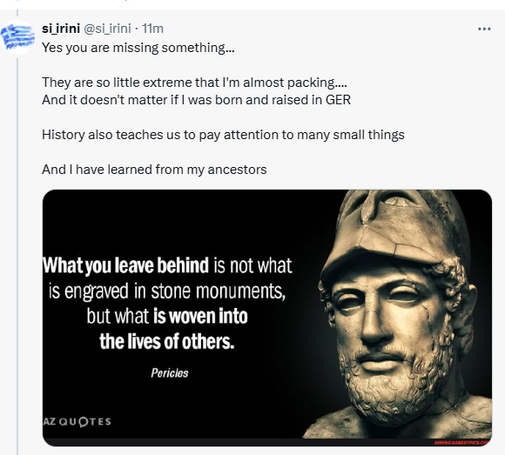Image resolution: width=505 pixels, height=455 pixels.
Task: Click the americasbestpics.com watermark
Action: coord(463,442)
